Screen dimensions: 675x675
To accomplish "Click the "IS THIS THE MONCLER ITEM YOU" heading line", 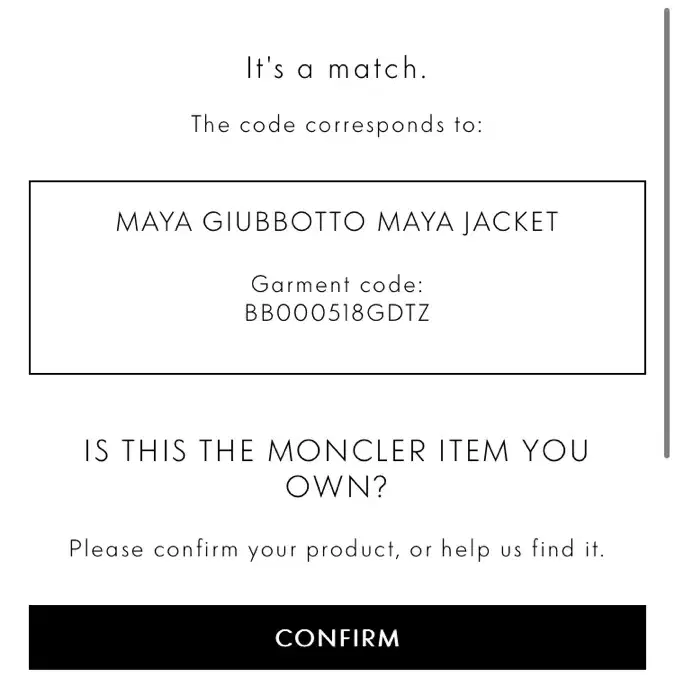I will pyautogui.click(x=337, y=451).
